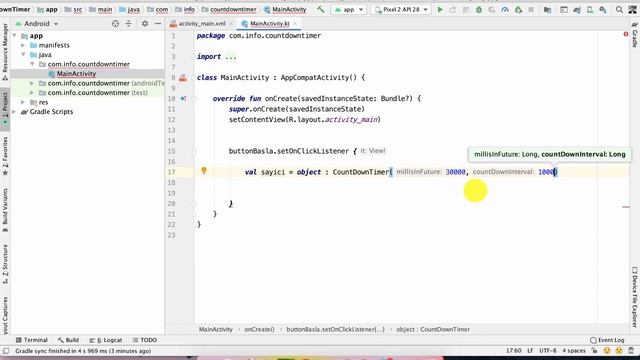Toggle tool window buttons icon at bottom-left
640x360 pixels.
6,351
